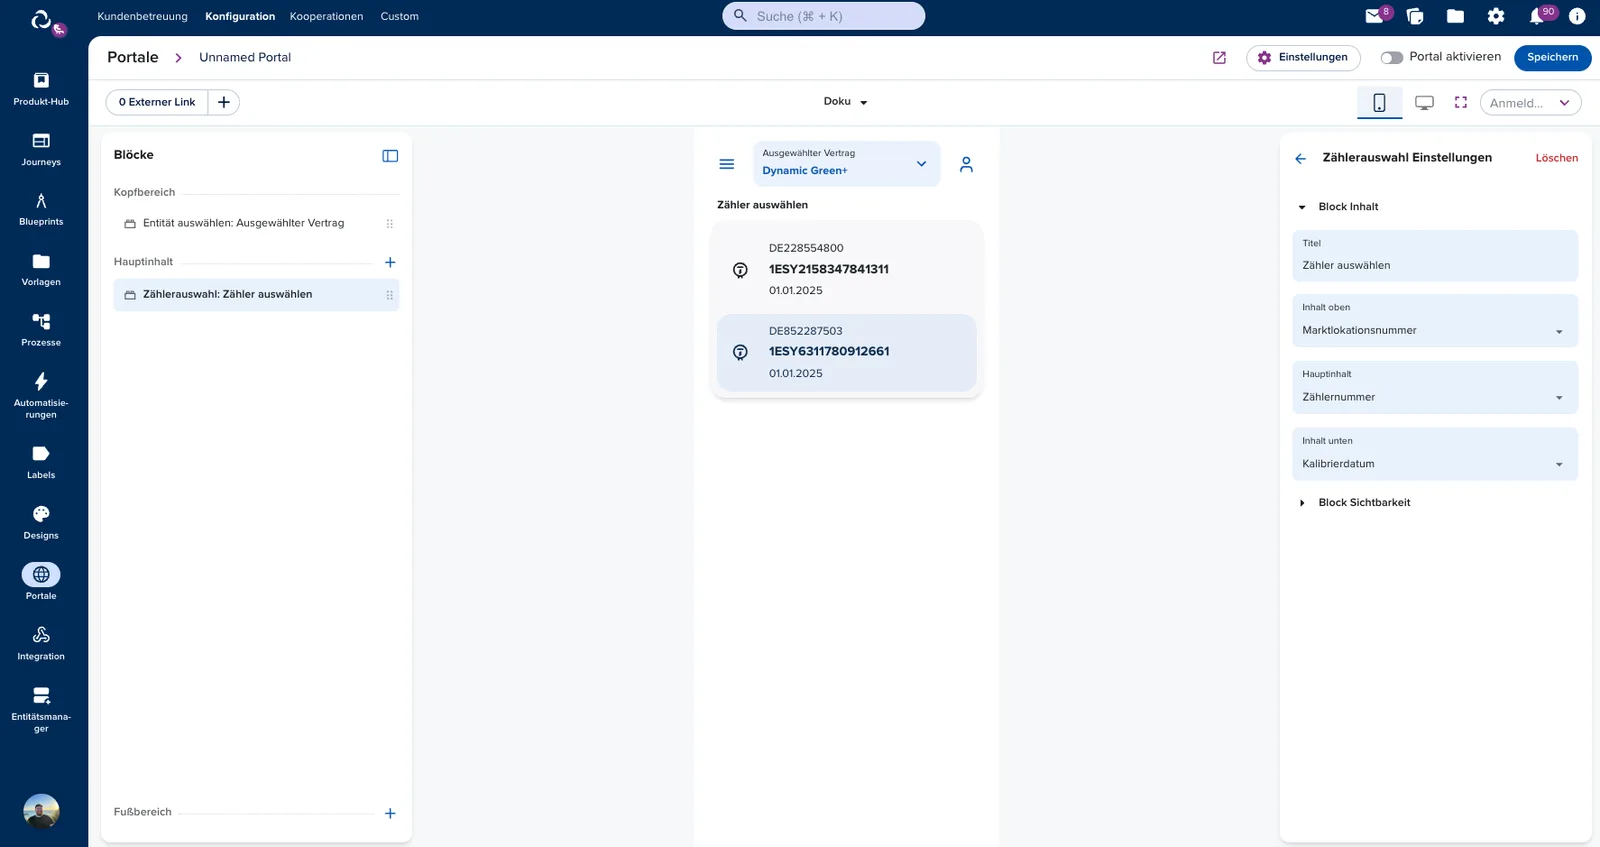This screenshot has height=847, width=1600.
Task: Select meter card 1ESY6311780912661
Action: [846, 352]
